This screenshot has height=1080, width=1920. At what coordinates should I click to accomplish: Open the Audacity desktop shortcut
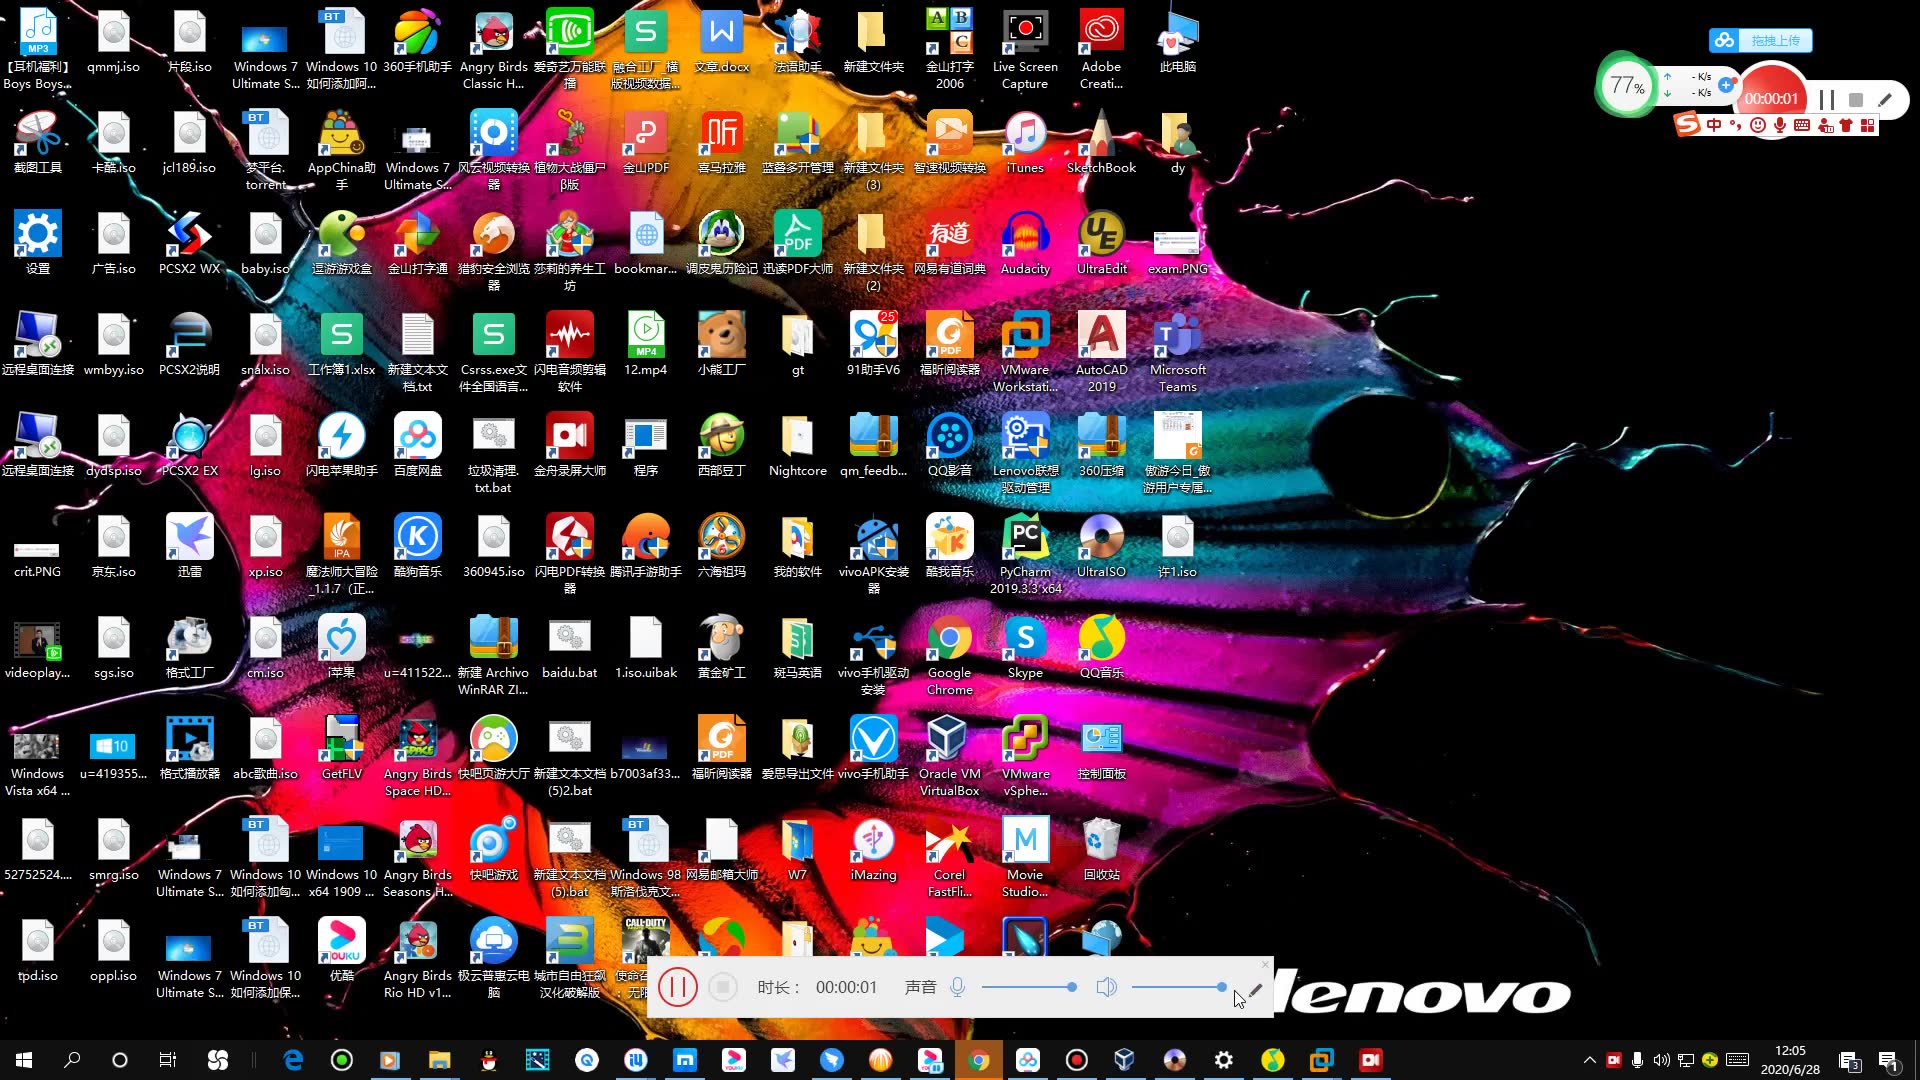click(1025, 244)
